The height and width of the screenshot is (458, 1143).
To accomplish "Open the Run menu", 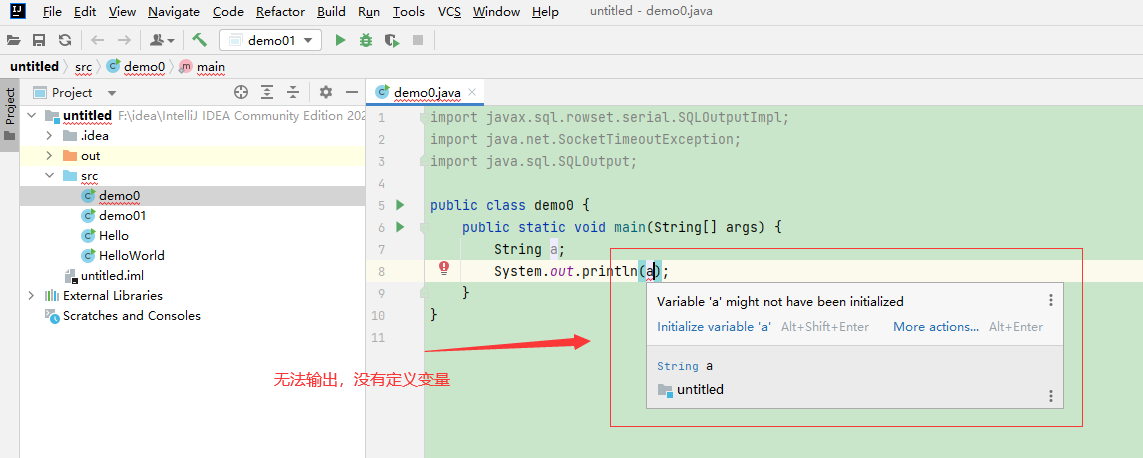I will [369, 12].
